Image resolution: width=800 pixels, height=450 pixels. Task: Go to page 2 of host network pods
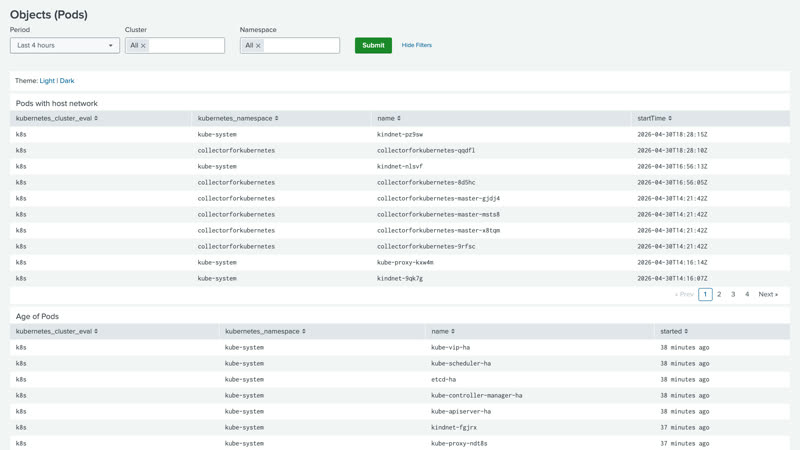tap(719, 294)
